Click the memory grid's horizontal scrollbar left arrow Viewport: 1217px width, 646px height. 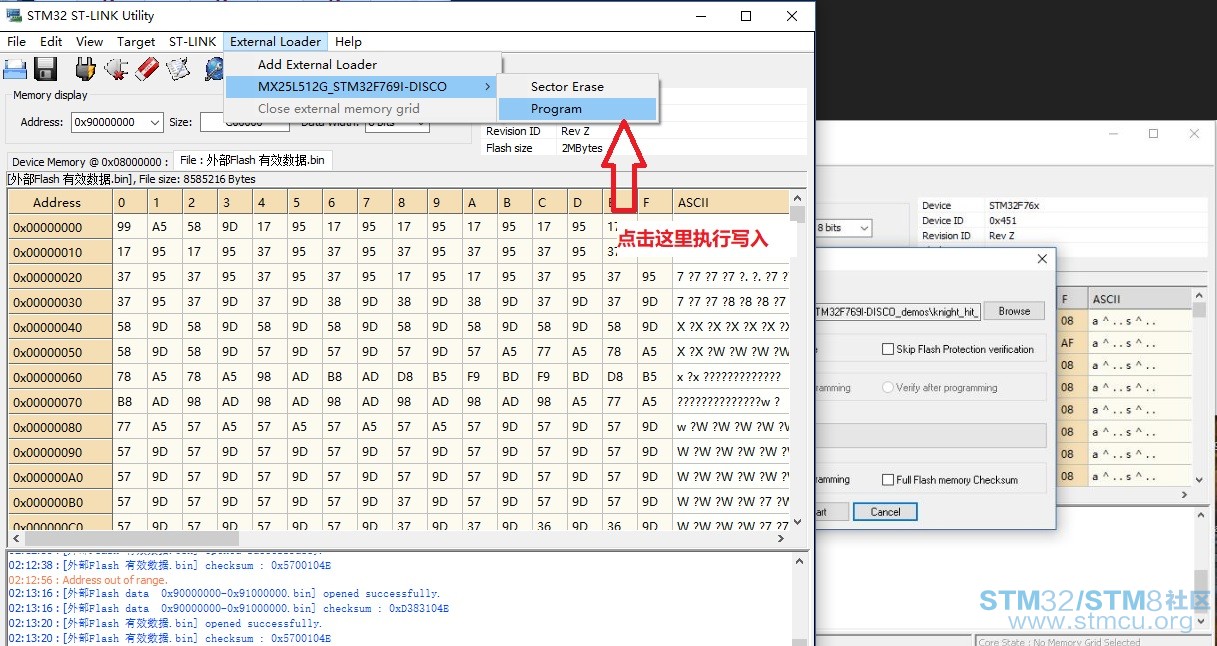[15, 539]
